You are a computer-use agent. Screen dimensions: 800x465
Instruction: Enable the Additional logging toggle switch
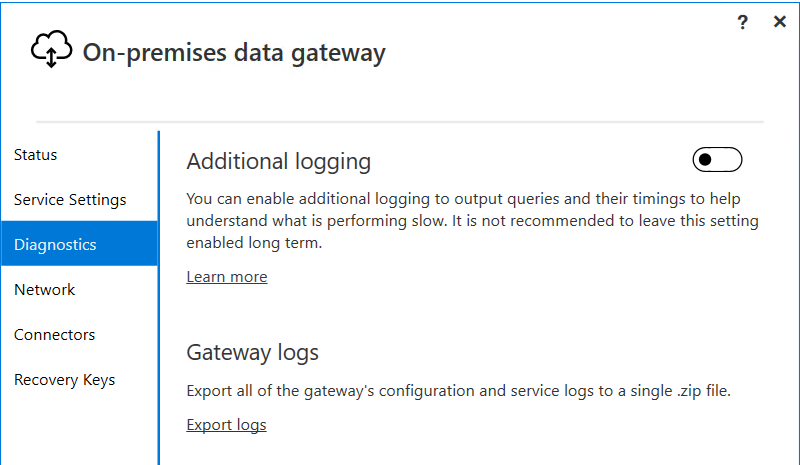pos(717,160)
